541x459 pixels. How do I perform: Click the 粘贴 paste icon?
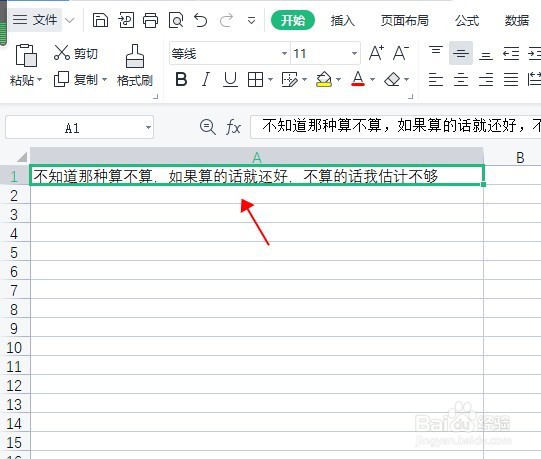pos(26,55)
